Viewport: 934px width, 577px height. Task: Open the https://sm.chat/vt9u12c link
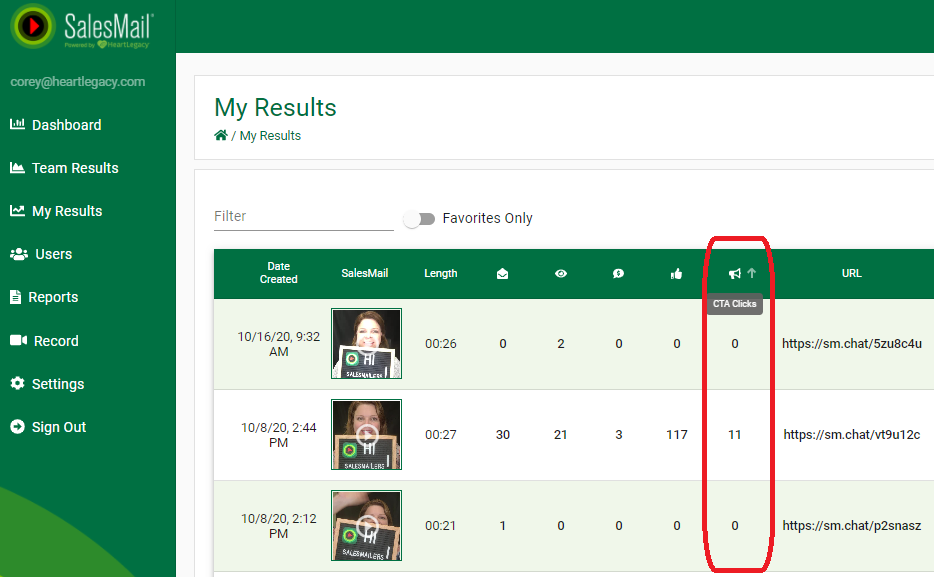click(852, 435)
